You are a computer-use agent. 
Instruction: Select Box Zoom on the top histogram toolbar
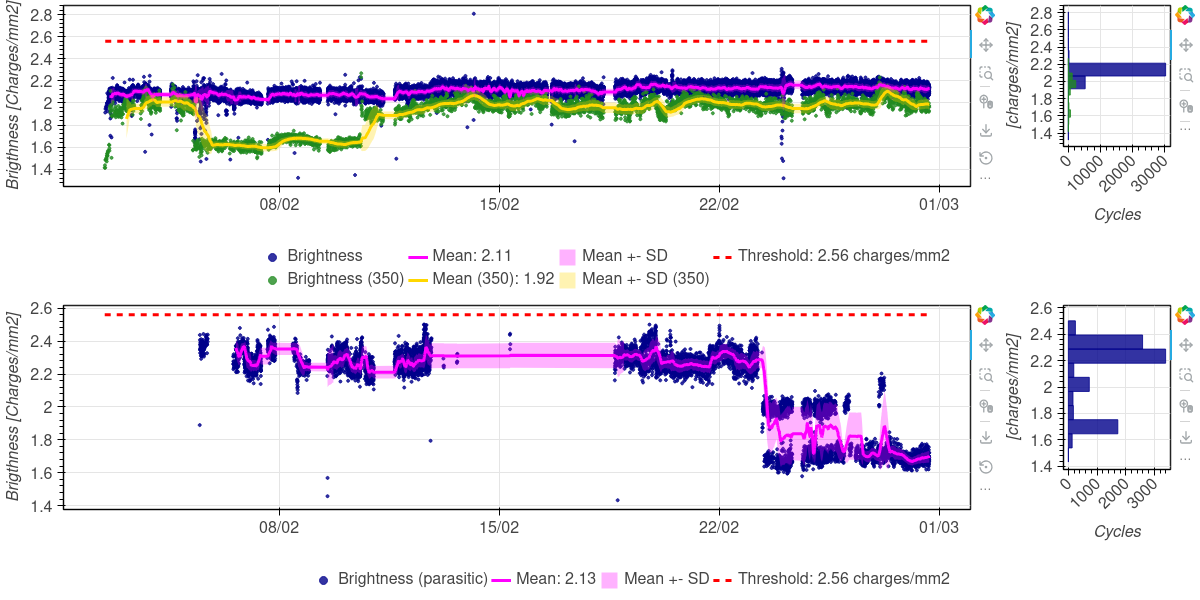point(1185,75)
